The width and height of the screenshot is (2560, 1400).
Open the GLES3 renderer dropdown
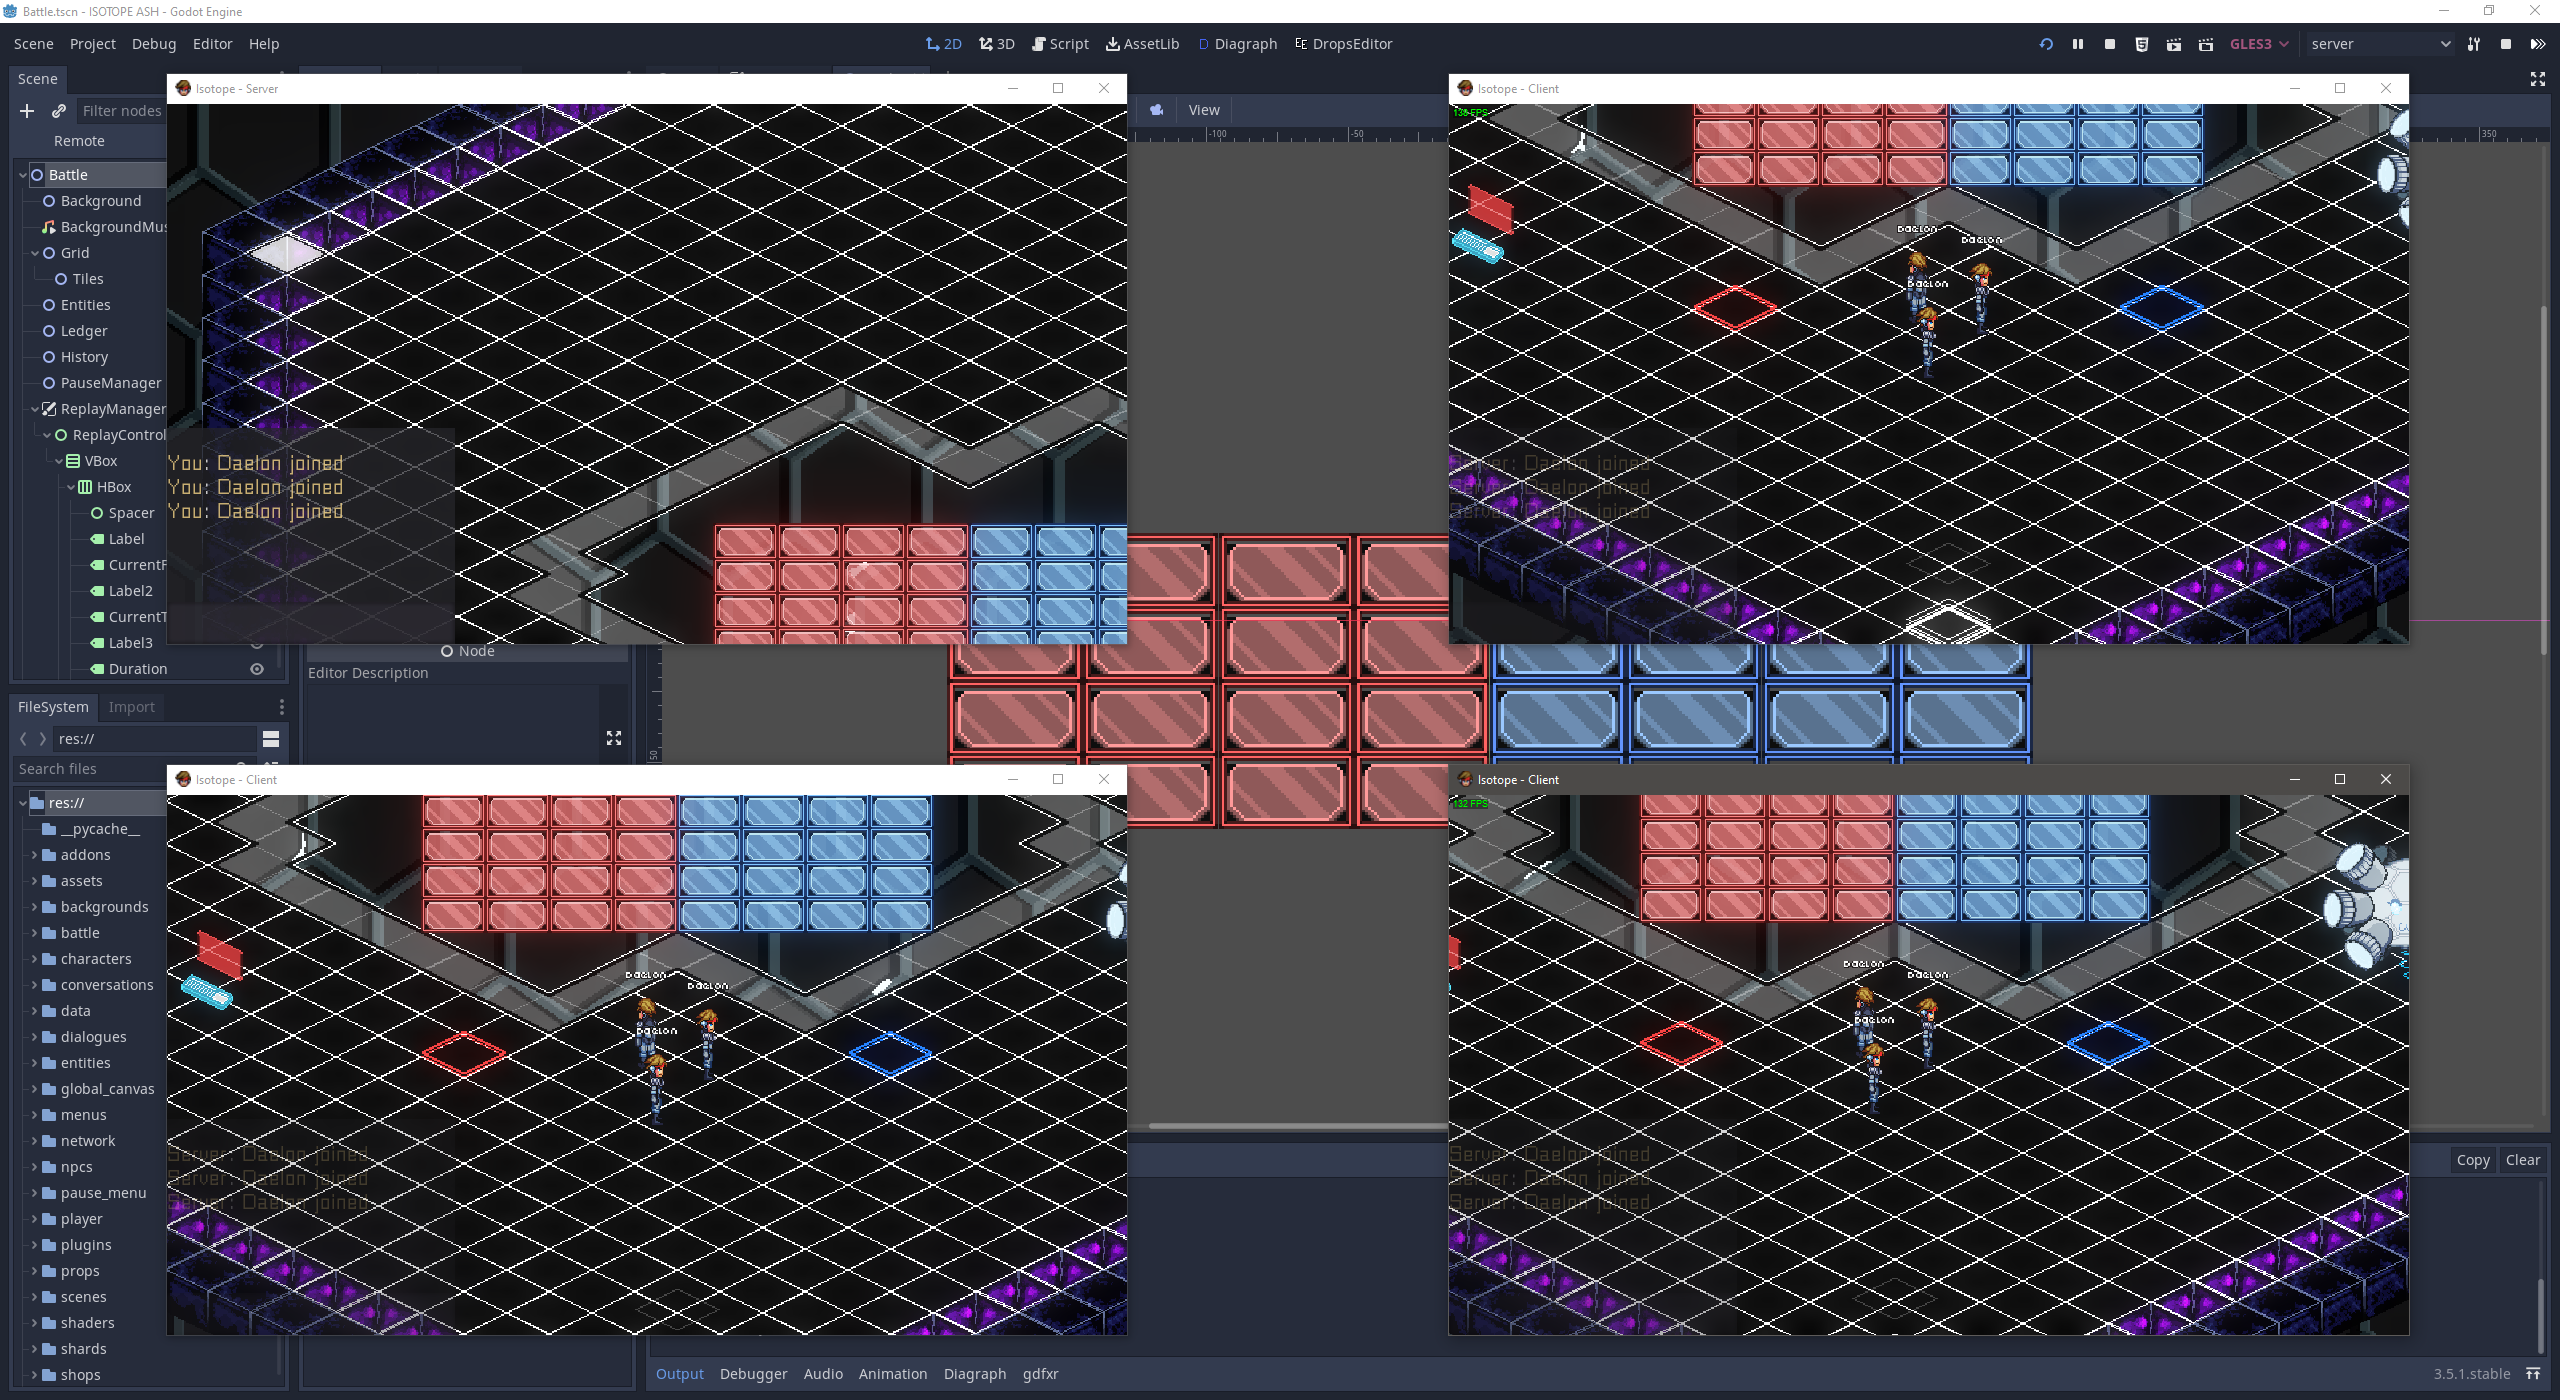click(x=2259, y=44)
